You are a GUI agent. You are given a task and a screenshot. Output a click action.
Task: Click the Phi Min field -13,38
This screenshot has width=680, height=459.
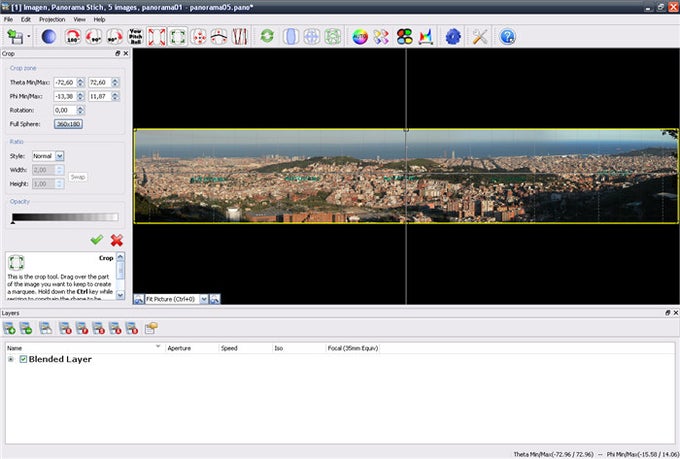point(65,96)
